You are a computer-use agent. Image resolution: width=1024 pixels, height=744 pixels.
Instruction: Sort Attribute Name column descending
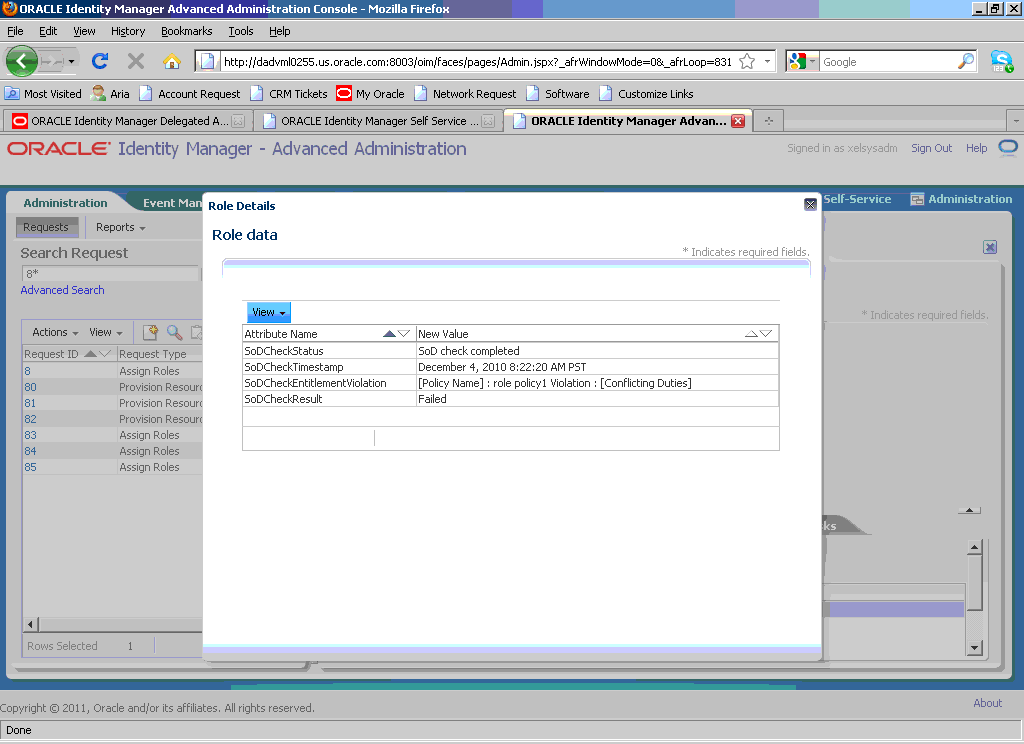click(x=405, y=333)
